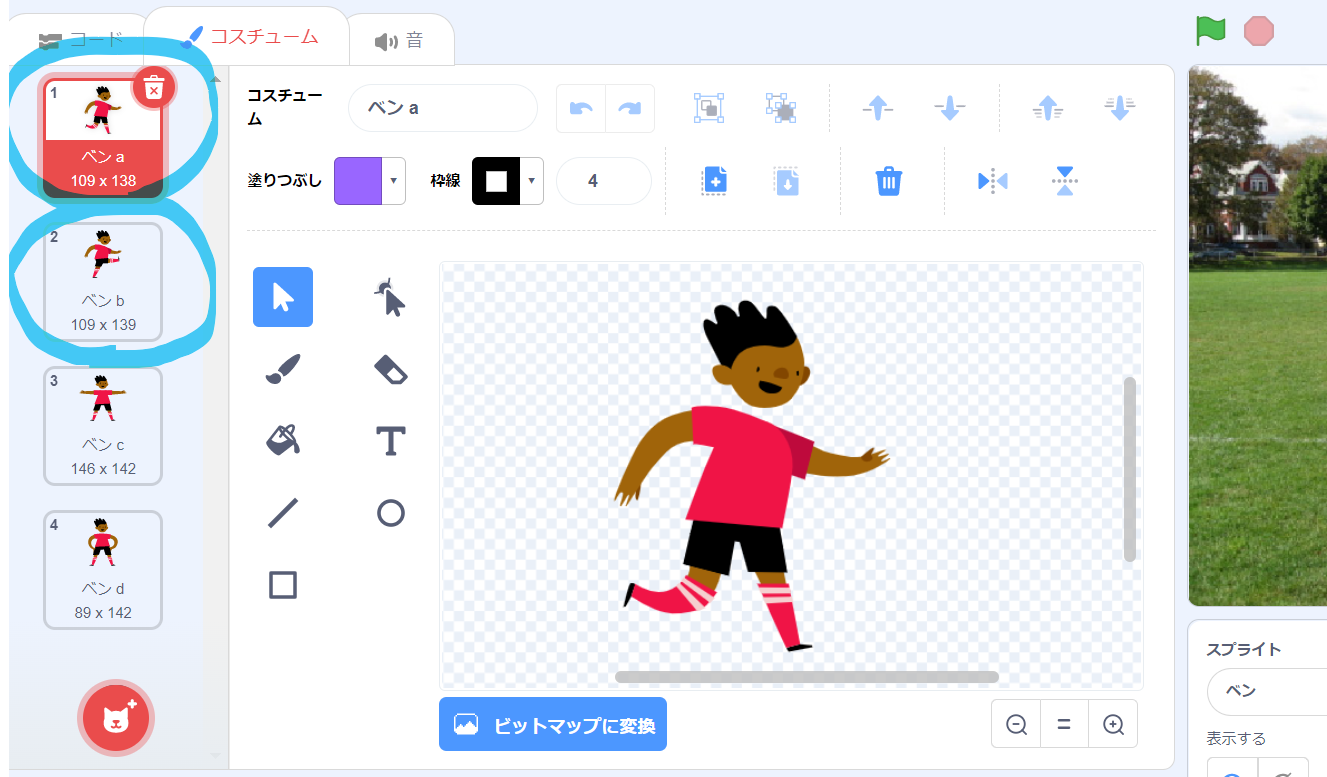This screenshot has height=777, width=1327.
Task: Click the Flip vertical icon
Action: click(1065, 181)
